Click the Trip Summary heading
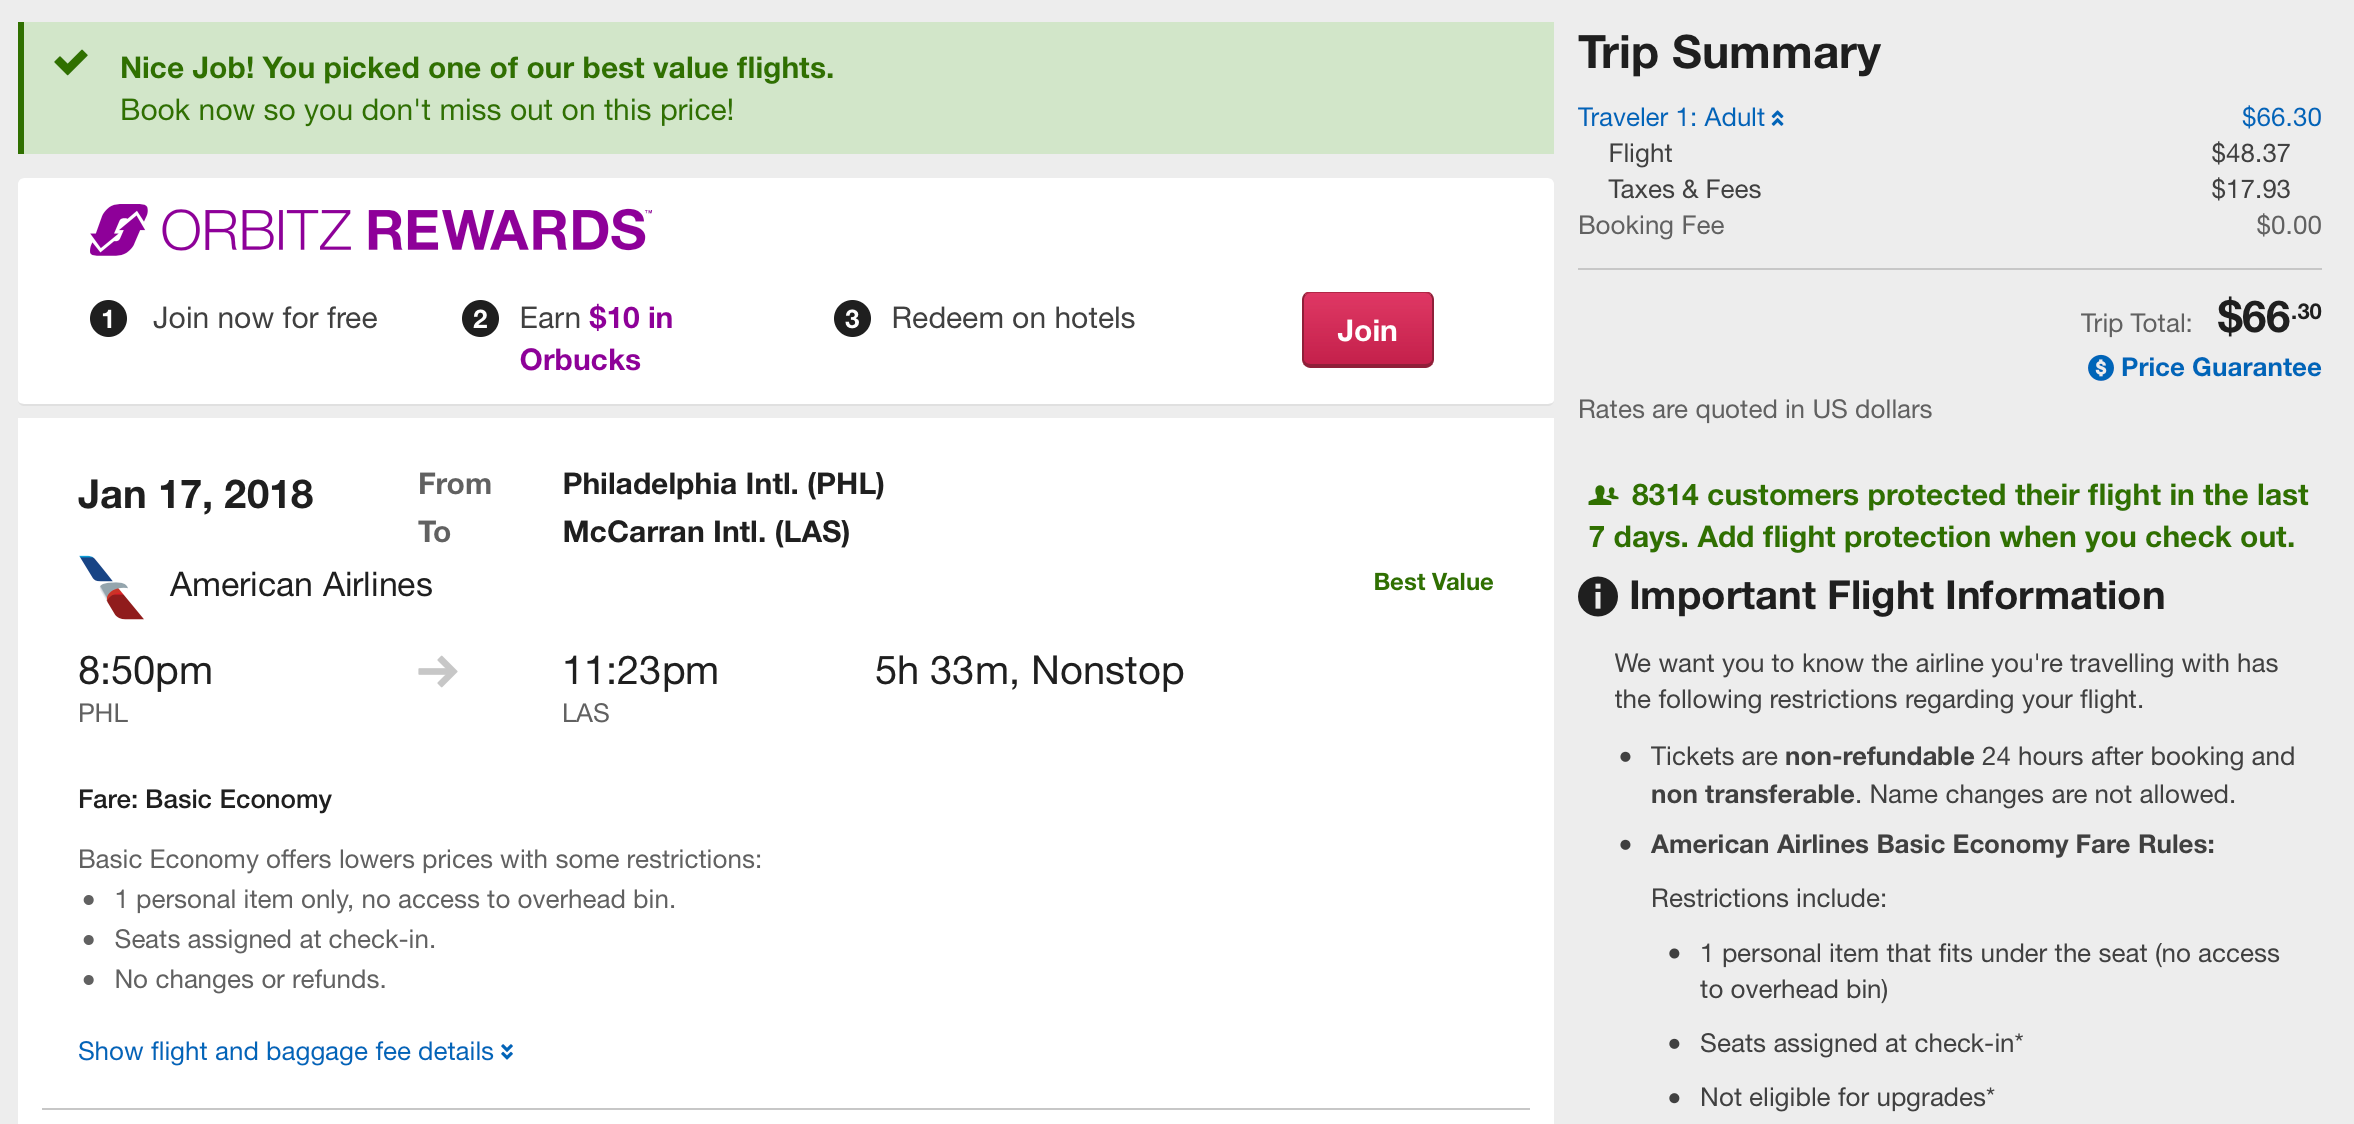The height and width of the screenshot is (1124, 2354). pyautogui.click(x=1729, y=52)
